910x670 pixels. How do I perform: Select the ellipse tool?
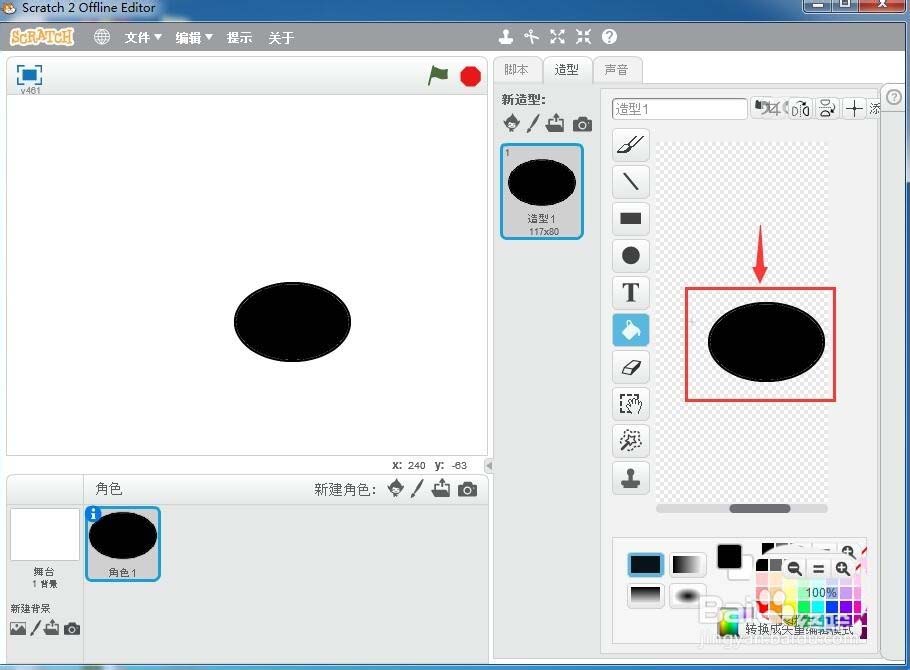tap(630, 255)
